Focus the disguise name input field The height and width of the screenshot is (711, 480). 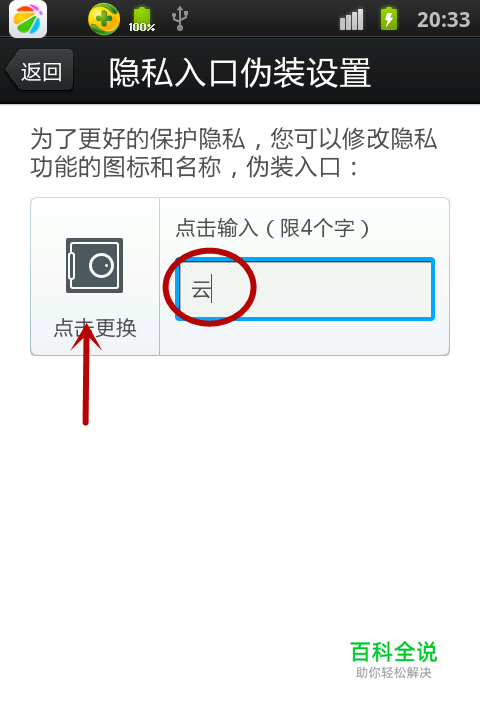(305, 289)
